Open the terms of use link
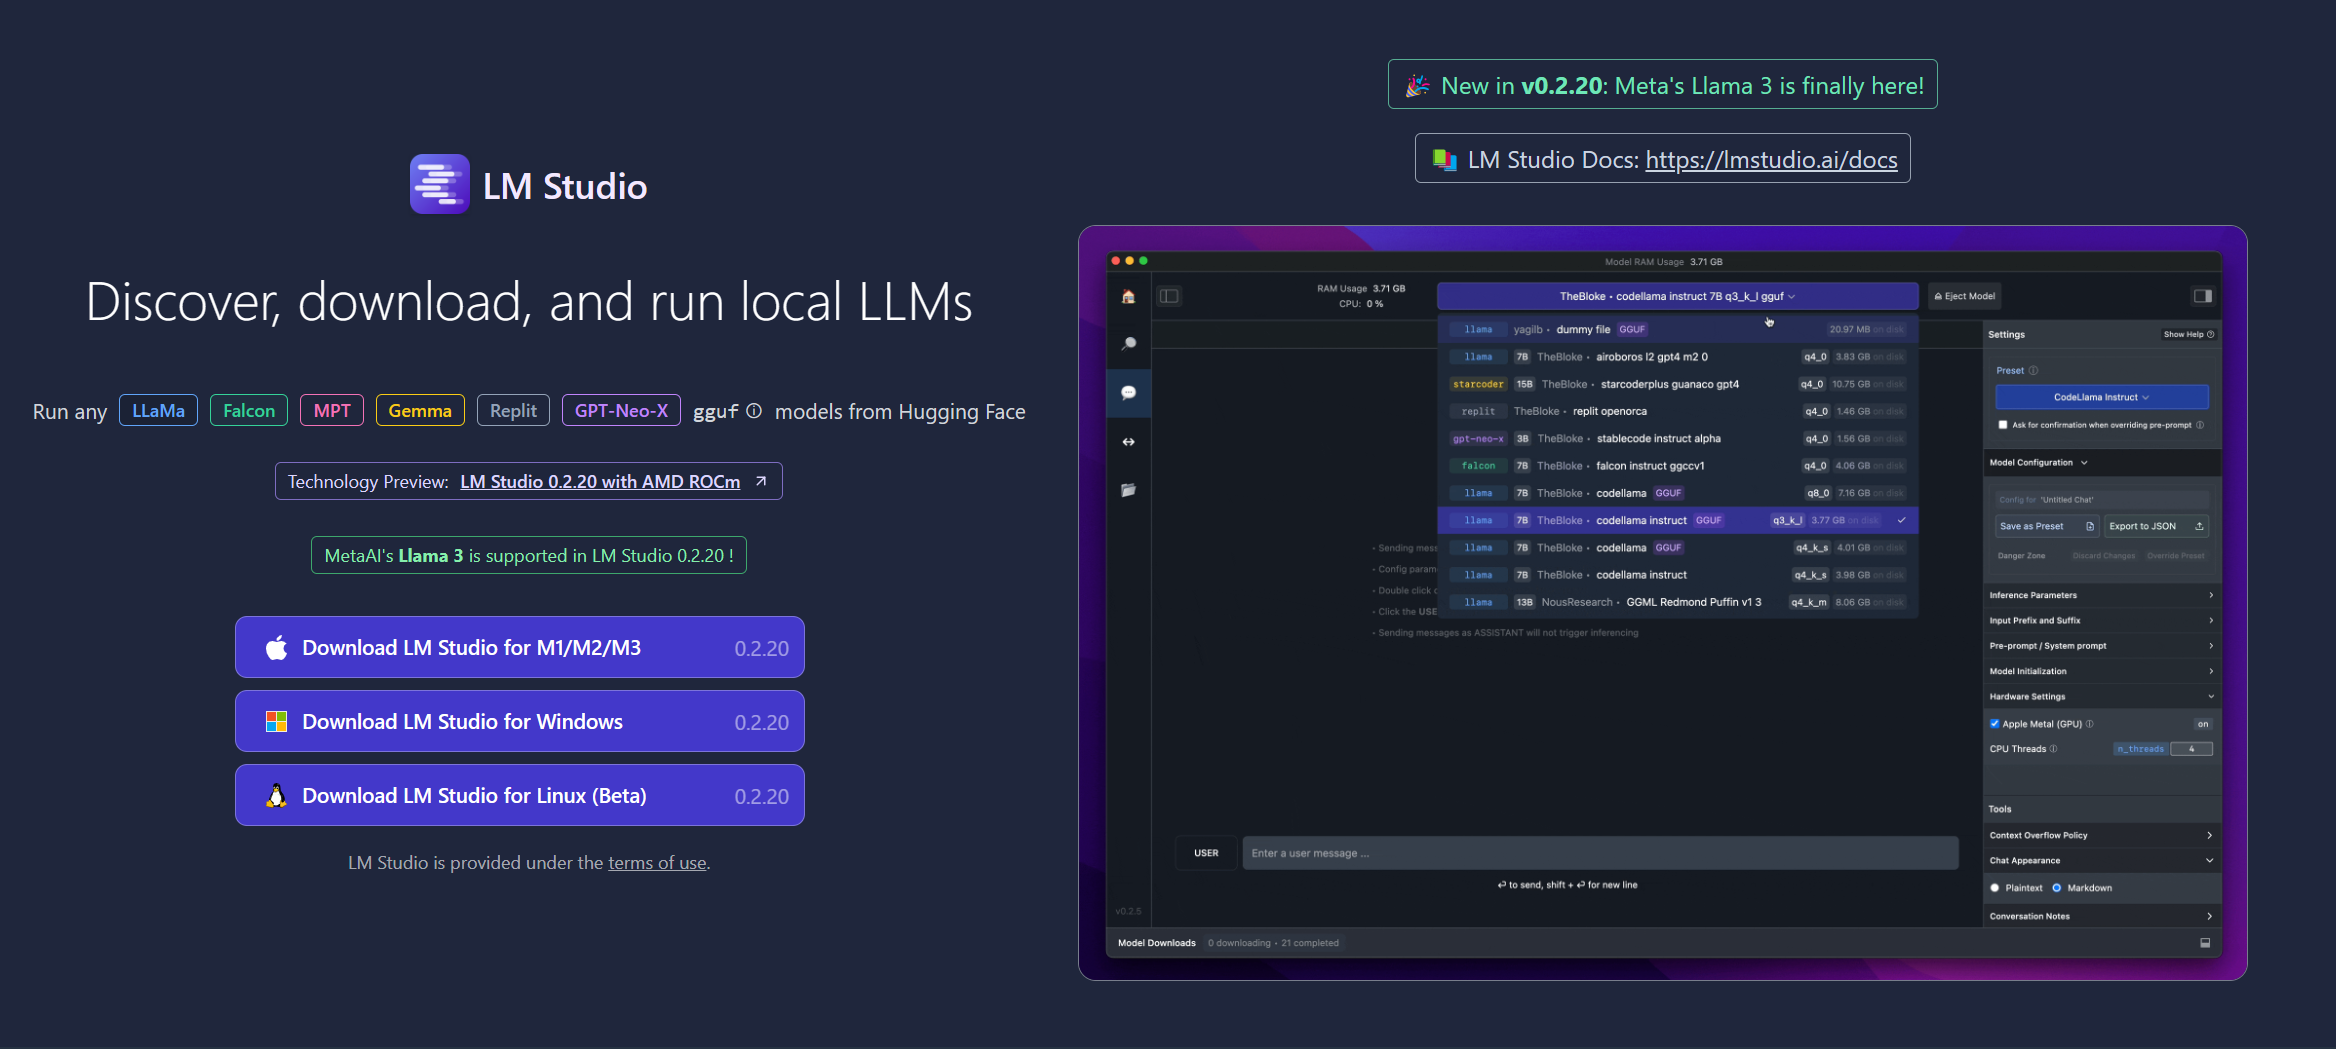 tap(657, 863)
